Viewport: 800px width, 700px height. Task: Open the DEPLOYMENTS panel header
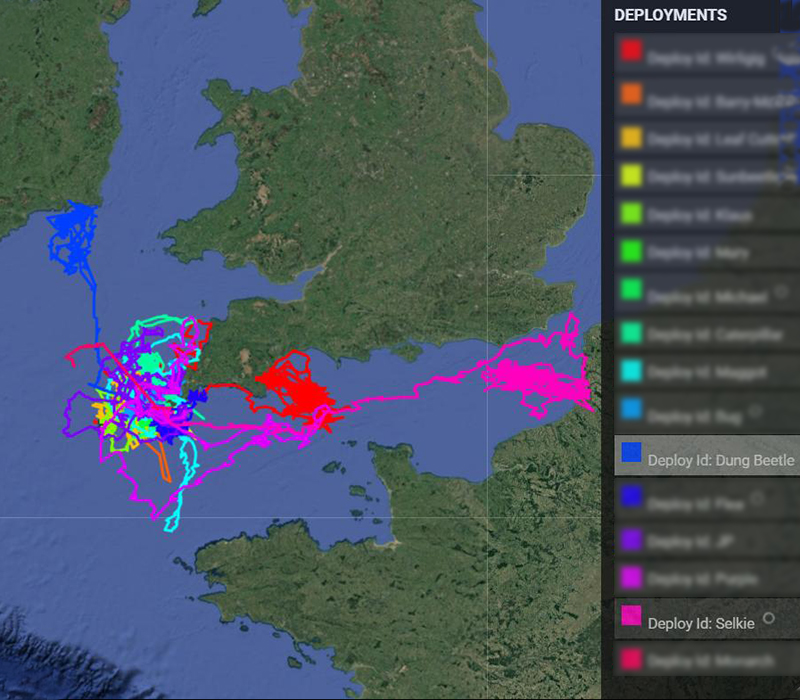(x=670, y=15)
